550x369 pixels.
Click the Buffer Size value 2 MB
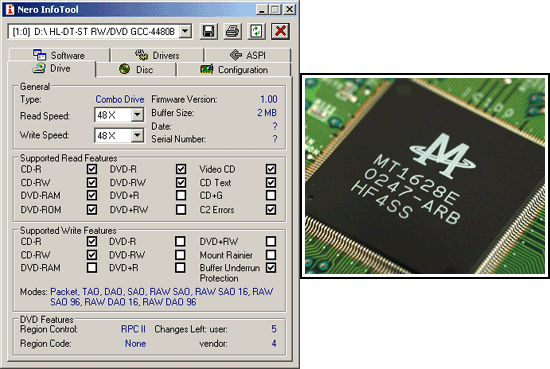(267, 113)
